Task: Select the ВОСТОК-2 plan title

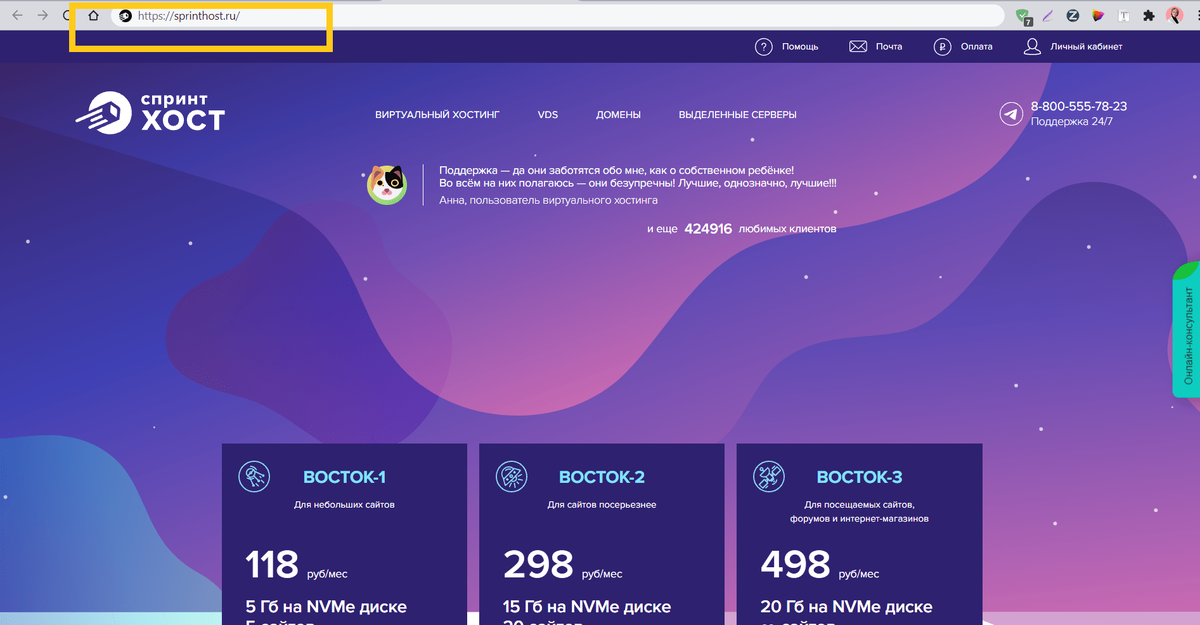Action: tap(602, 477)
